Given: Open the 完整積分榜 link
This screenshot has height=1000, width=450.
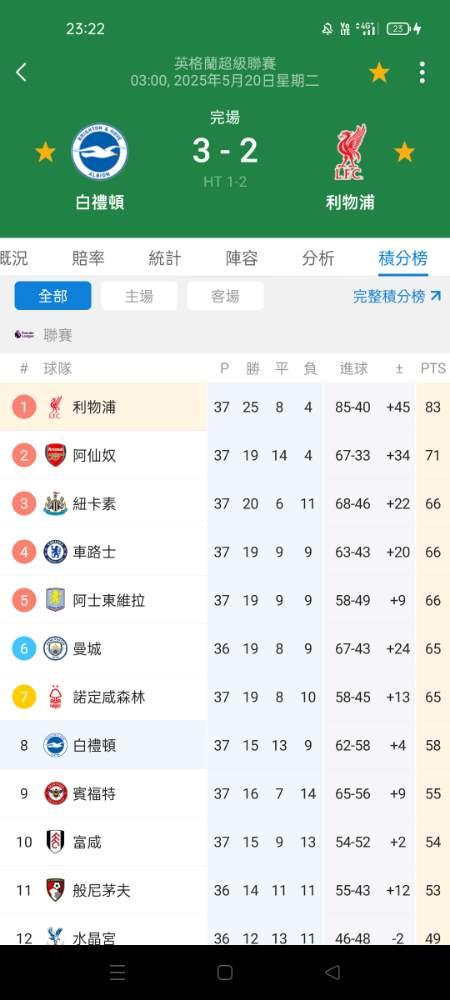Looking at the screenshot, I should (397, 296).
